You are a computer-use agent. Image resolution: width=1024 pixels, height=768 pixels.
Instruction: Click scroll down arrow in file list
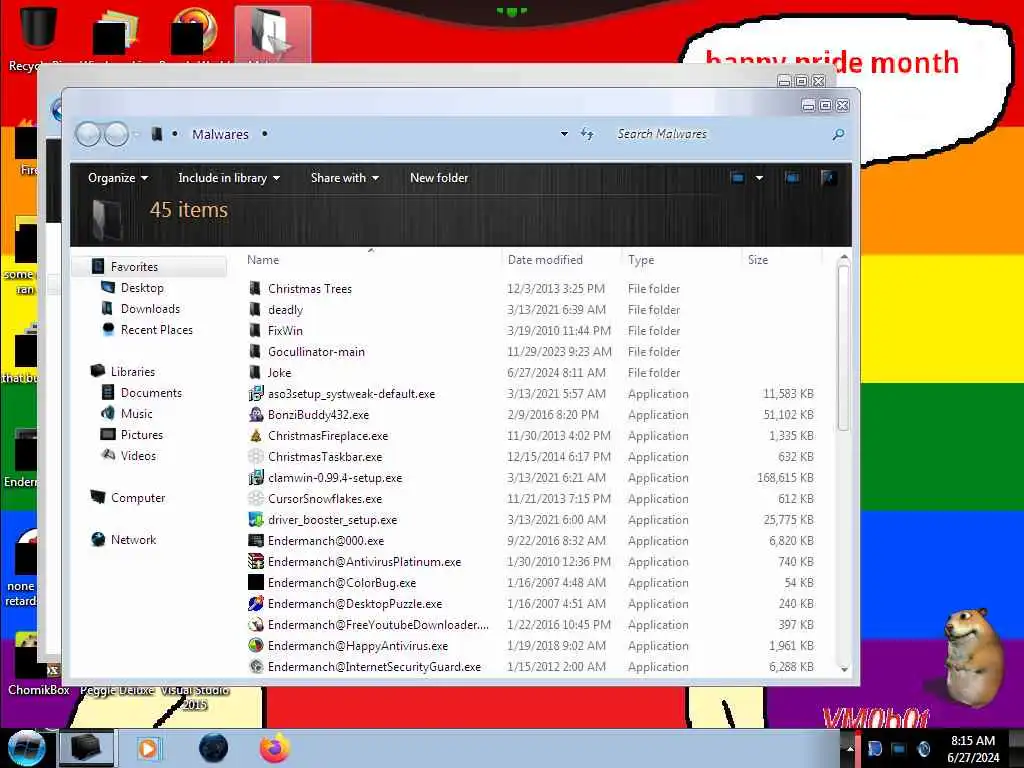coord(844,669)
